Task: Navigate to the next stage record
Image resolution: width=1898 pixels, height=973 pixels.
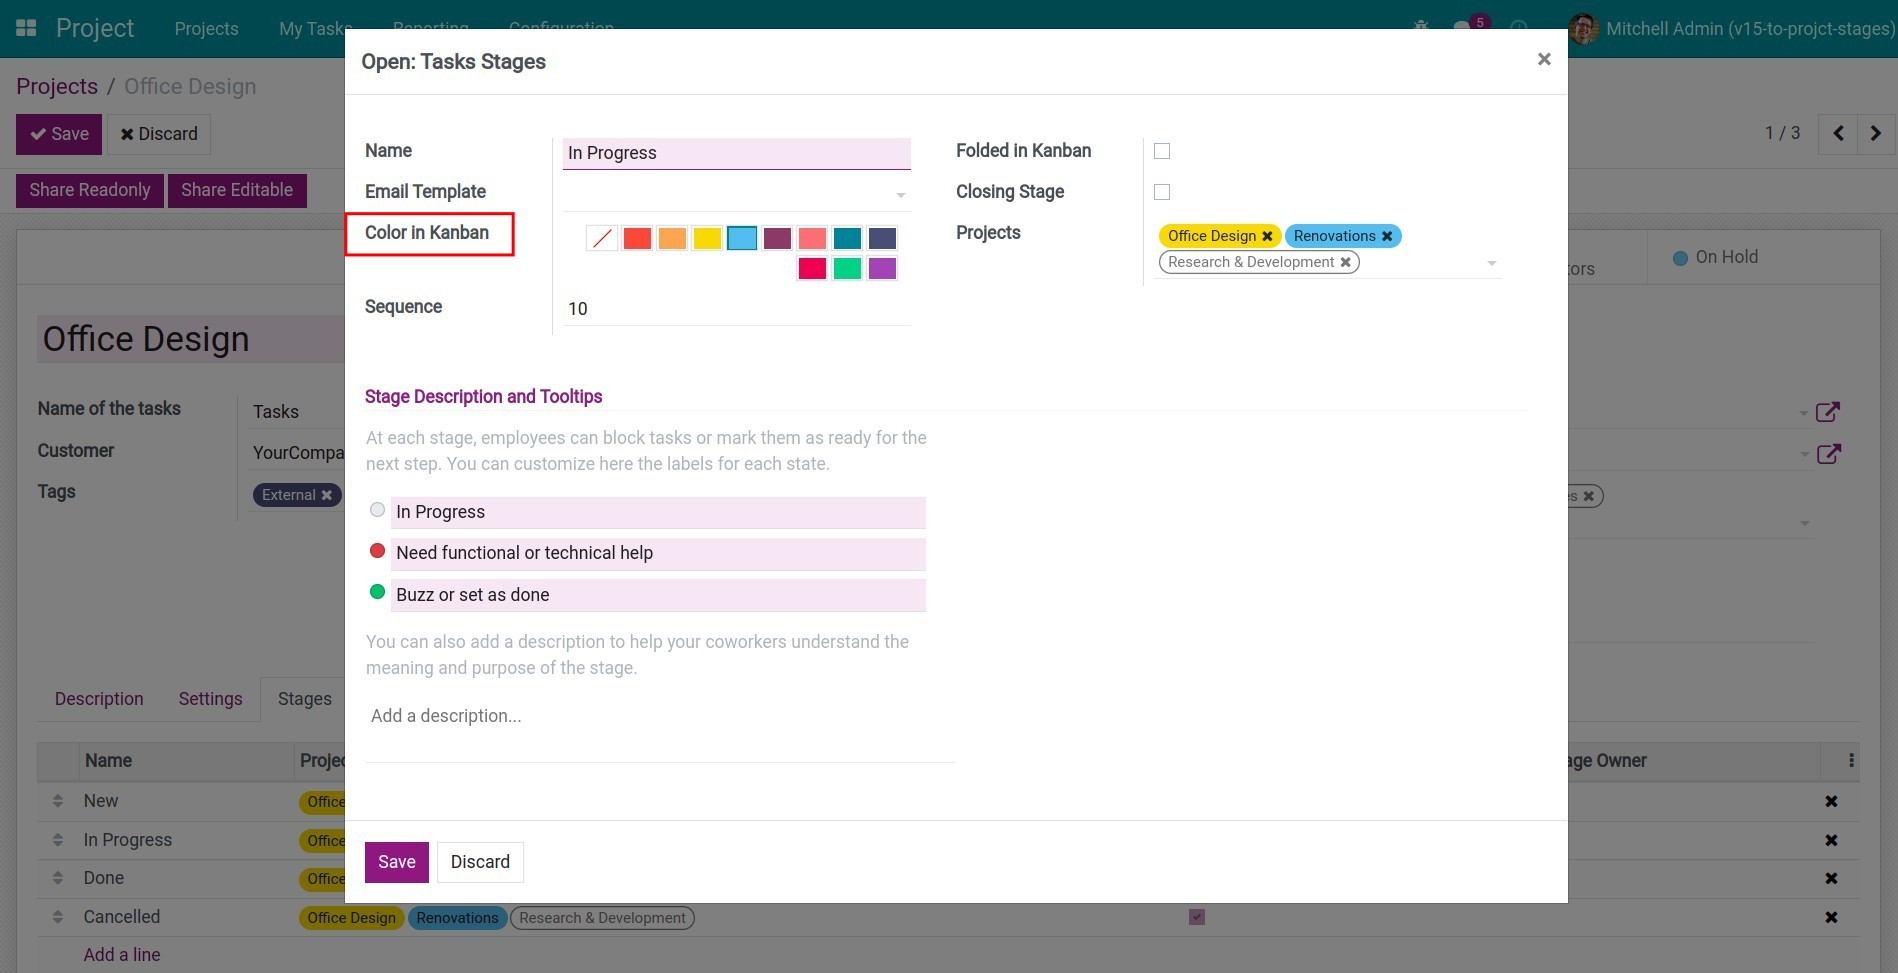Action: click(x=1876, y=132)
